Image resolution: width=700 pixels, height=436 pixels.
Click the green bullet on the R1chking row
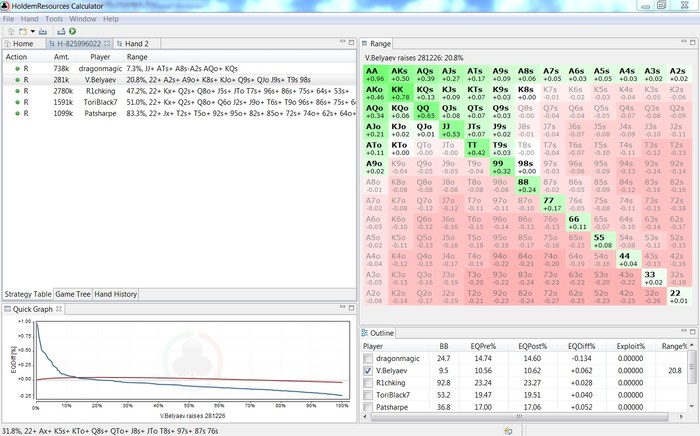(x=17, y=91)
